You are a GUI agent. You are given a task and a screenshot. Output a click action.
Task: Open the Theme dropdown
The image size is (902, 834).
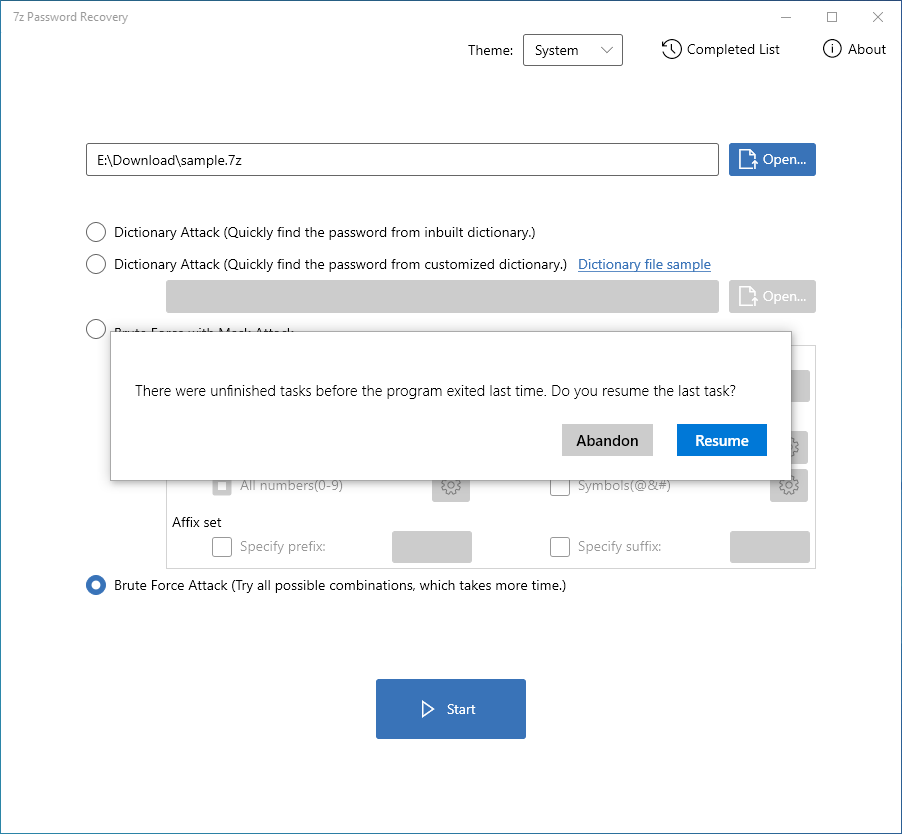(x=572, y=50)
